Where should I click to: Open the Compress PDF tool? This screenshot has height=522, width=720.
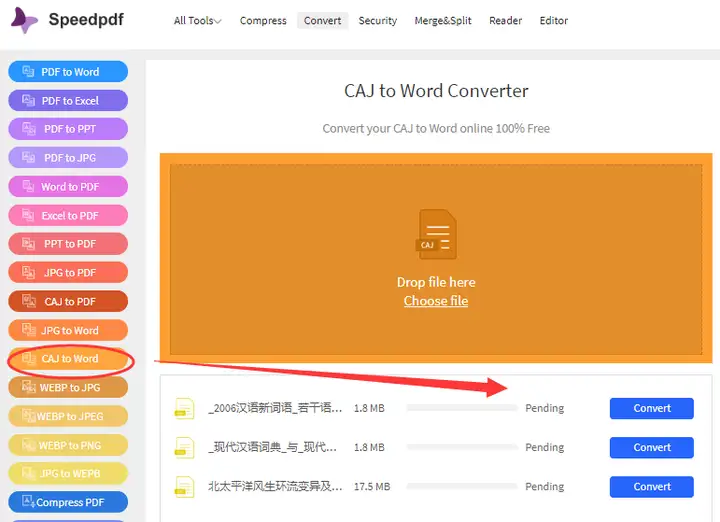pyautogui.click(x=68, y=502)
